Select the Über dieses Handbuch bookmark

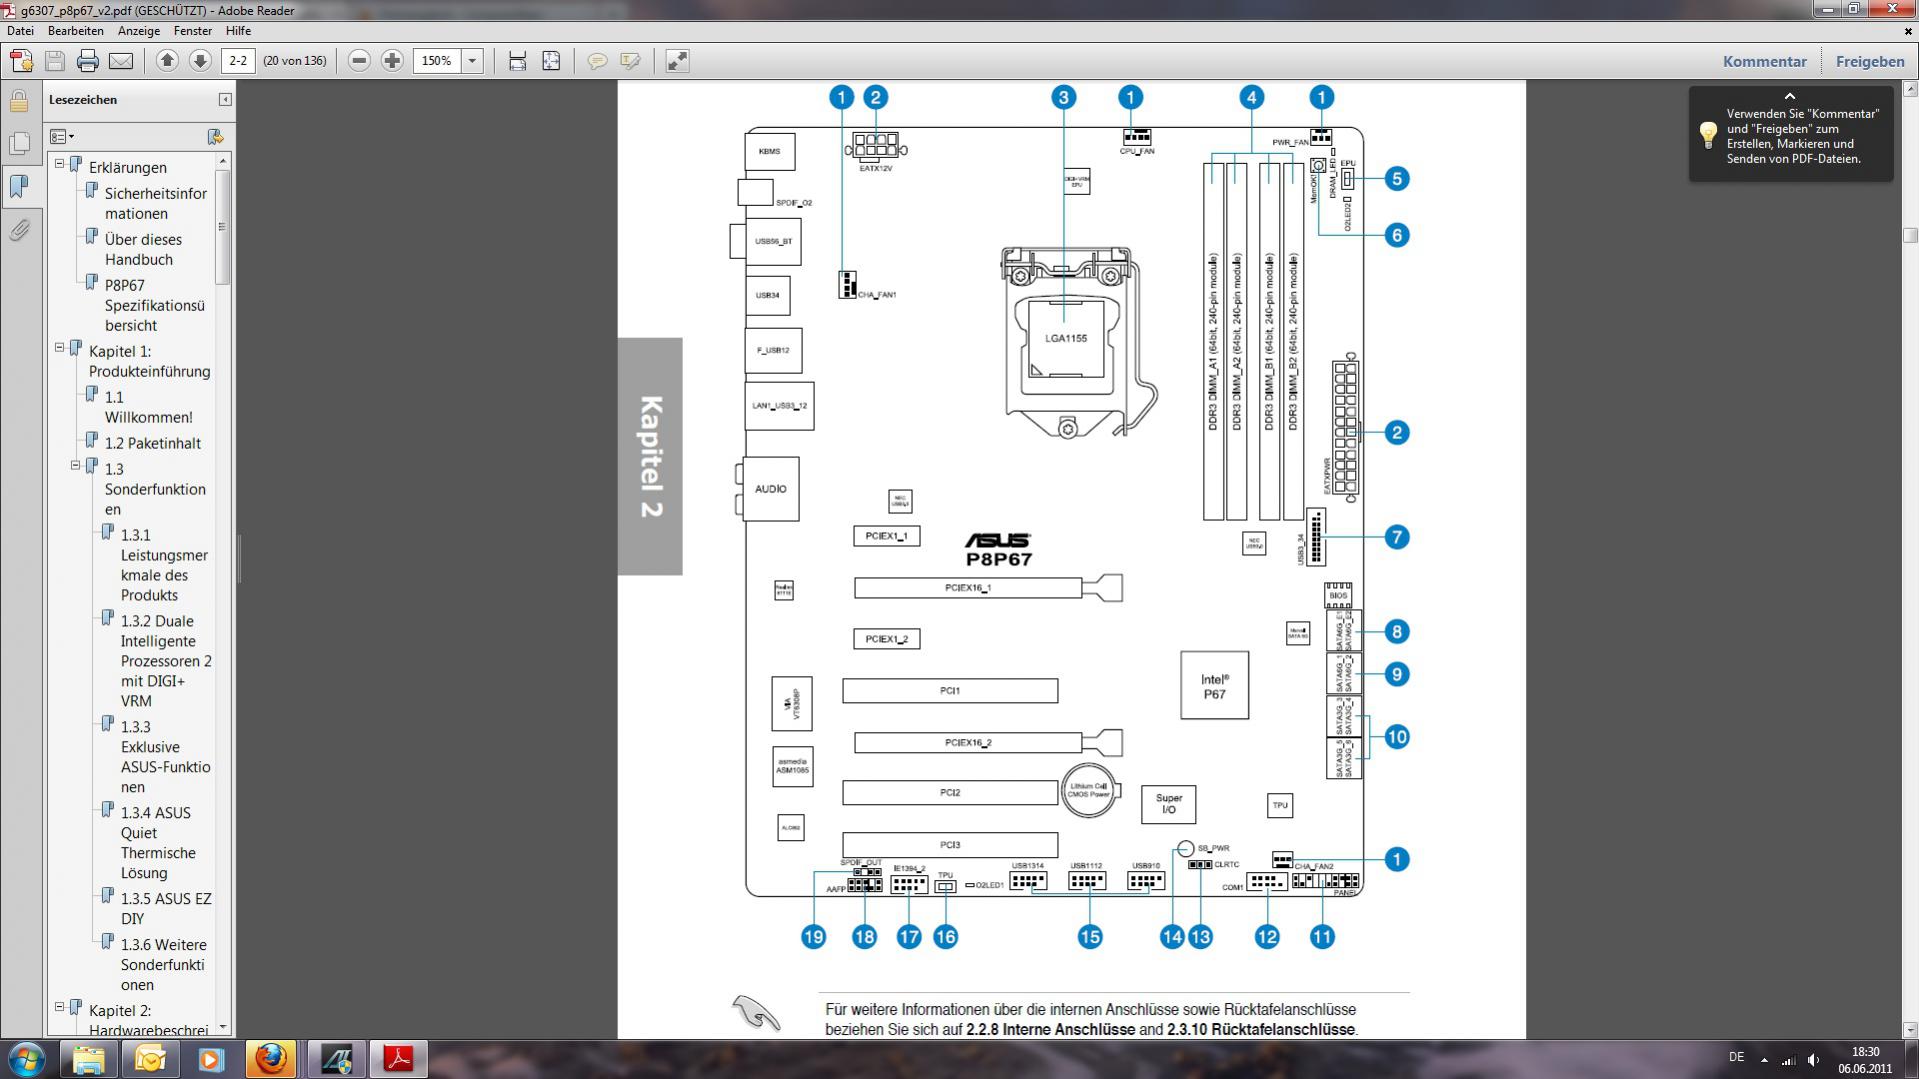[143, 249]
